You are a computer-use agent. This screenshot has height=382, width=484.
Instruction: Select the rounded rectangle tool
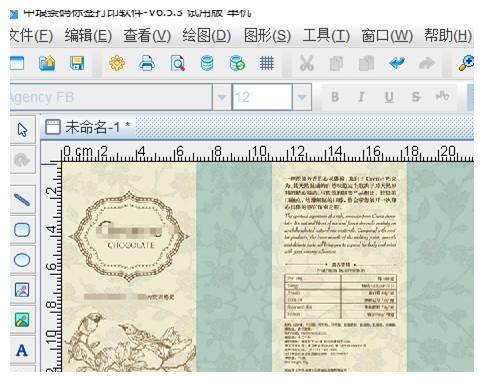(x=22, y=230)
